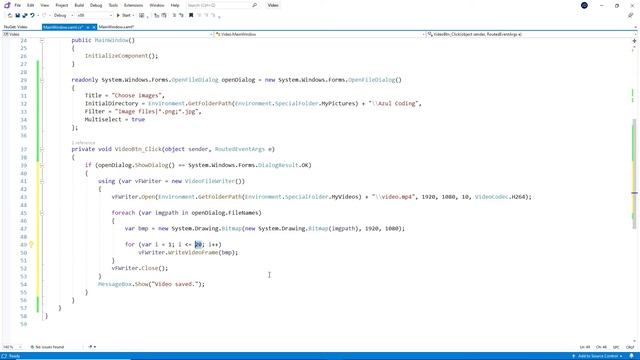
Task: Click the pin icon on MainWindow.xaml.cs tab
Action: (88, 27)
